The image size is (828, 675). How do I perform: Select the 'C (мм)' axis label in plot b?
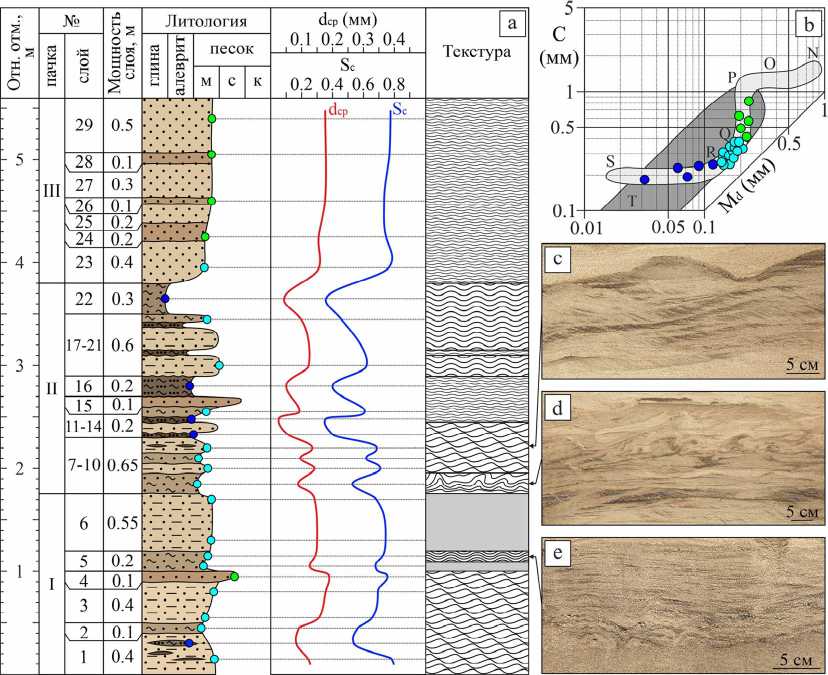pos(559,45)
